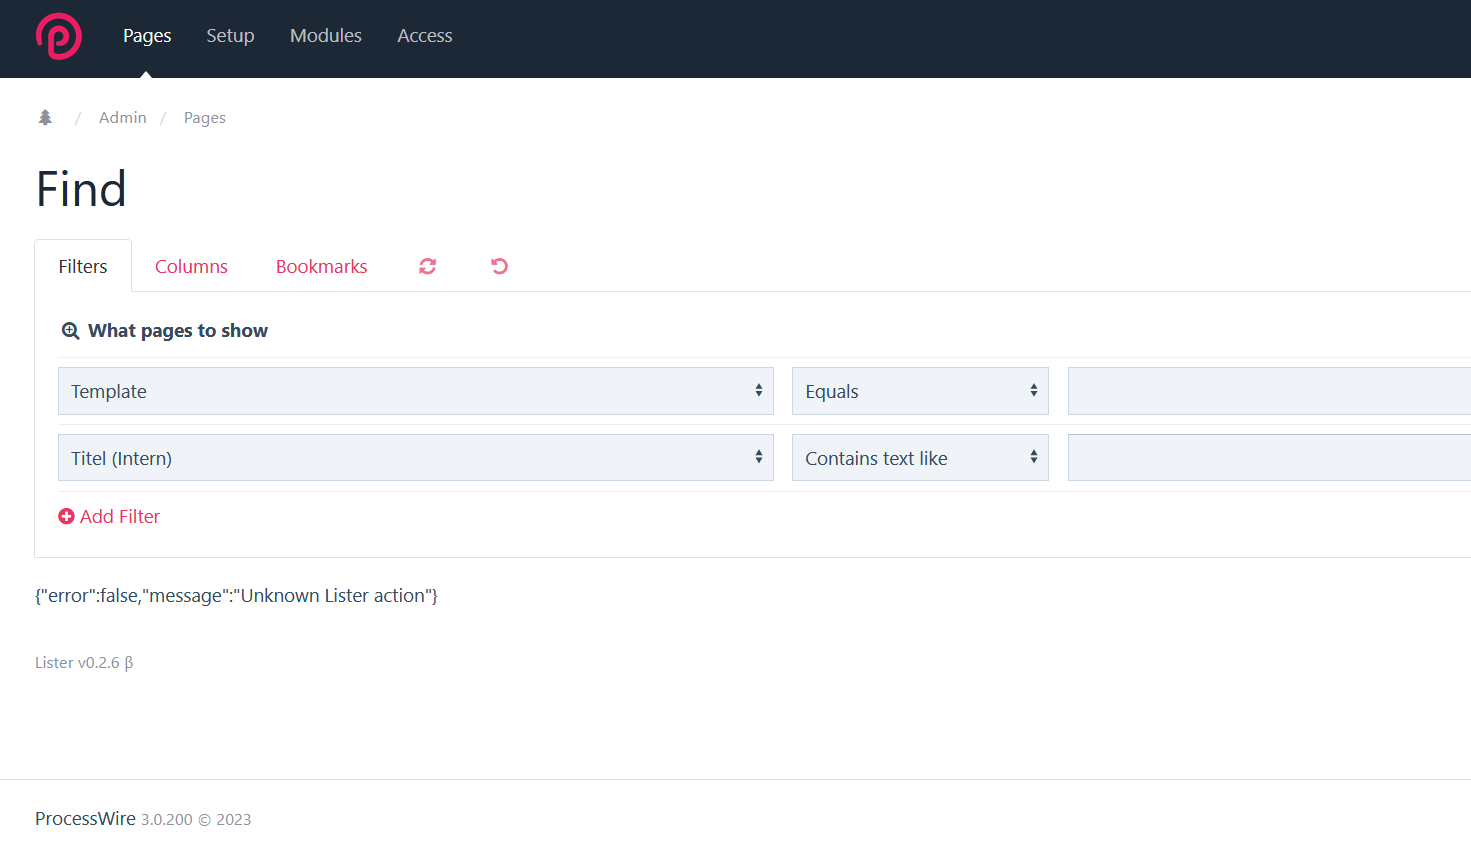
Task: Expand the Template field dropdown
Action: coord(415,391)
